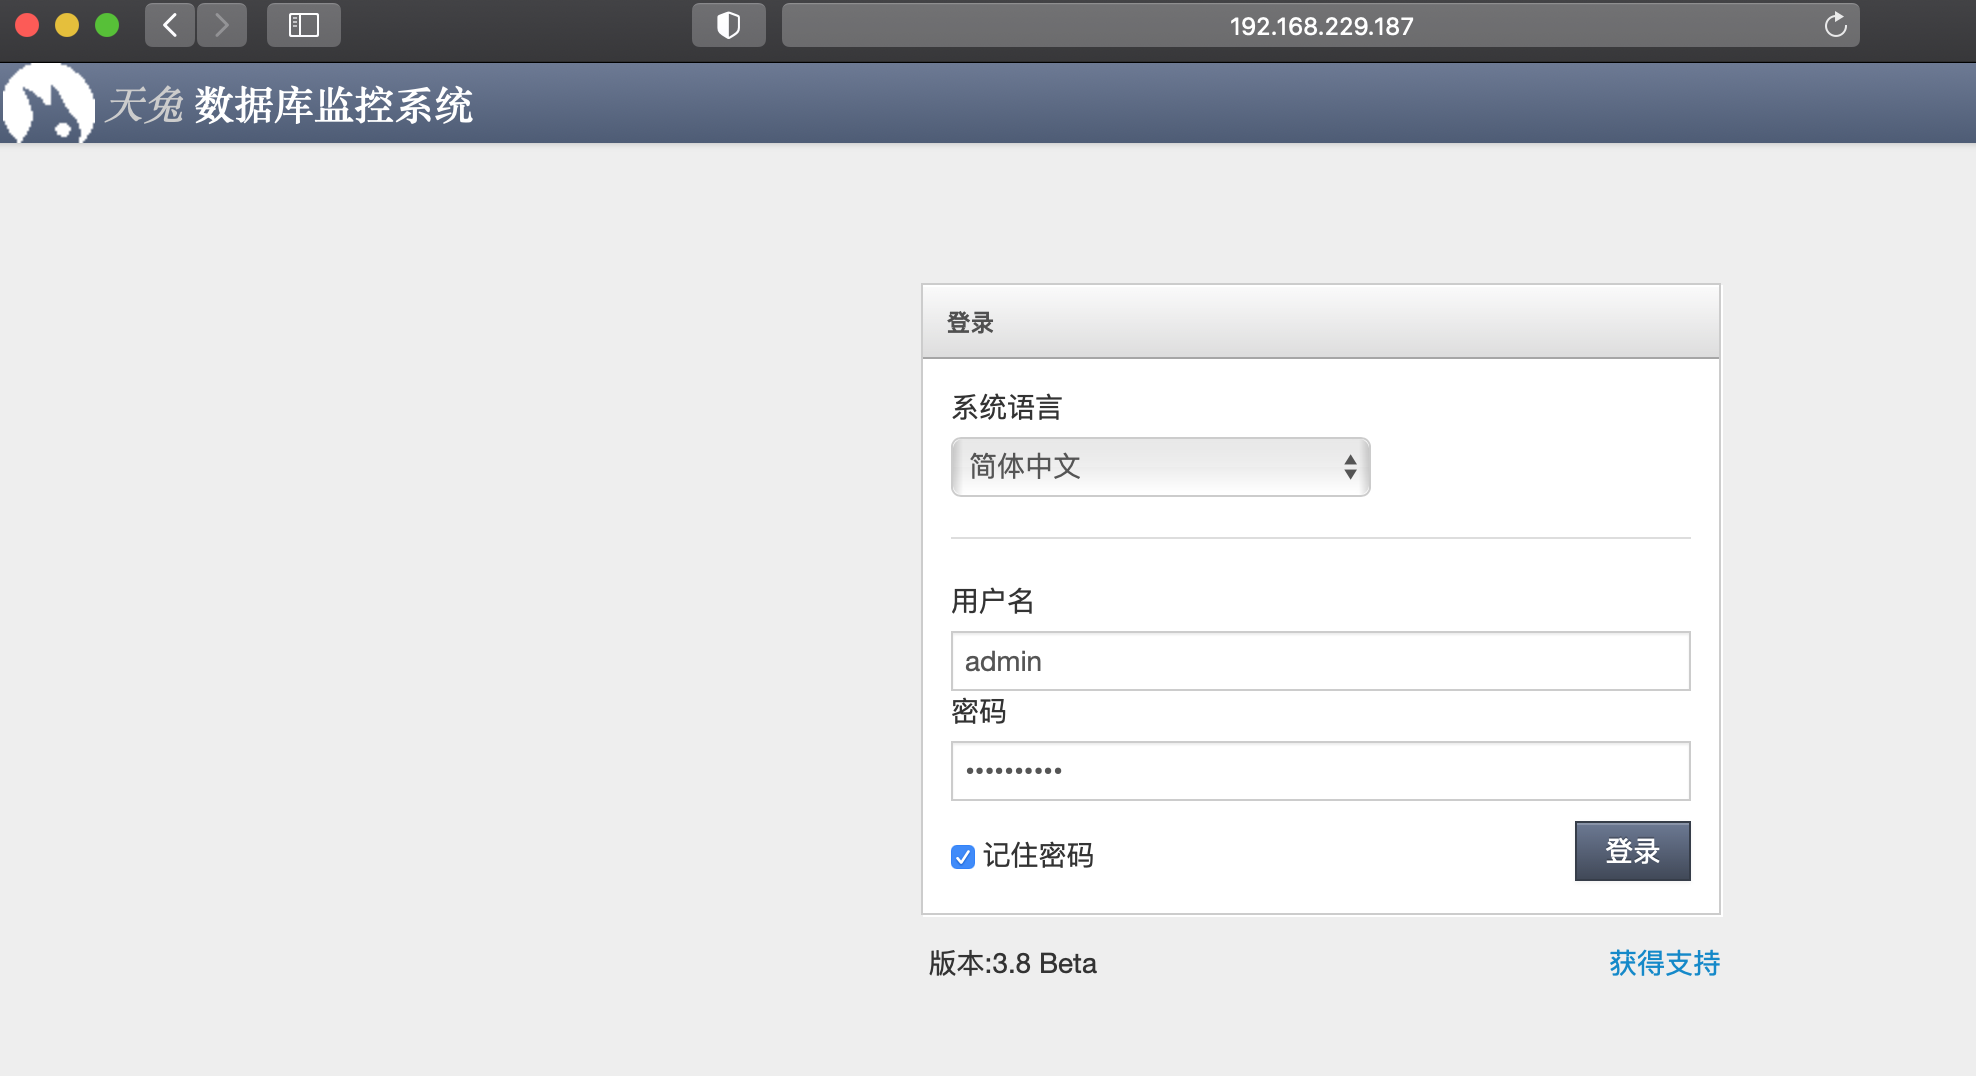Toggle the 记住密码 remember password checkbox
Viewport: 1976px width, 1076px height.
961,856
